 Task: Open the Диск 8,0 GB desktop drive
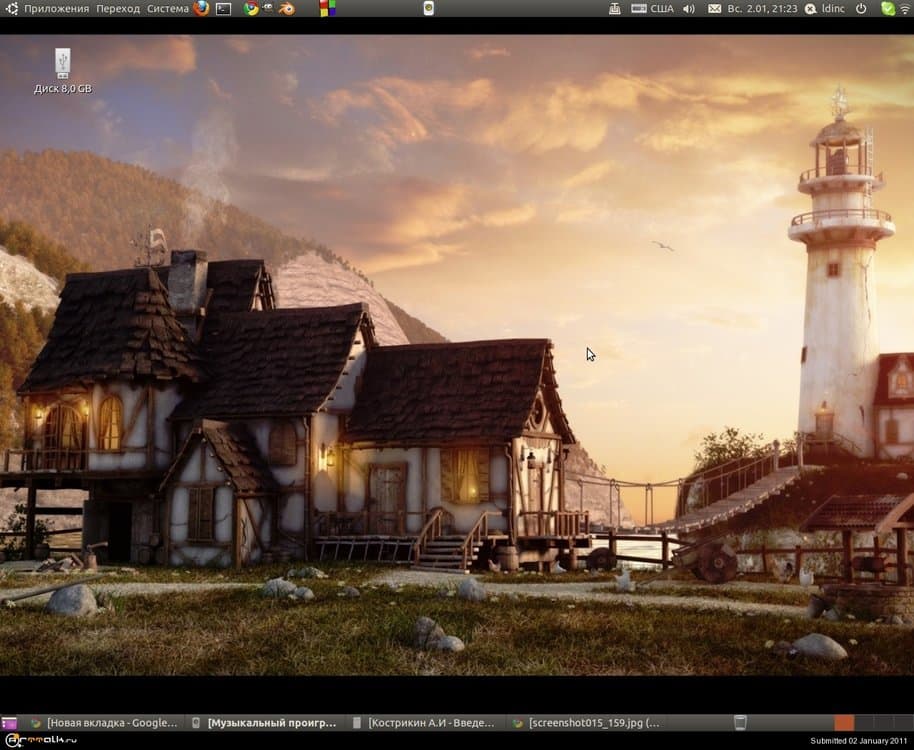[62, 71]
